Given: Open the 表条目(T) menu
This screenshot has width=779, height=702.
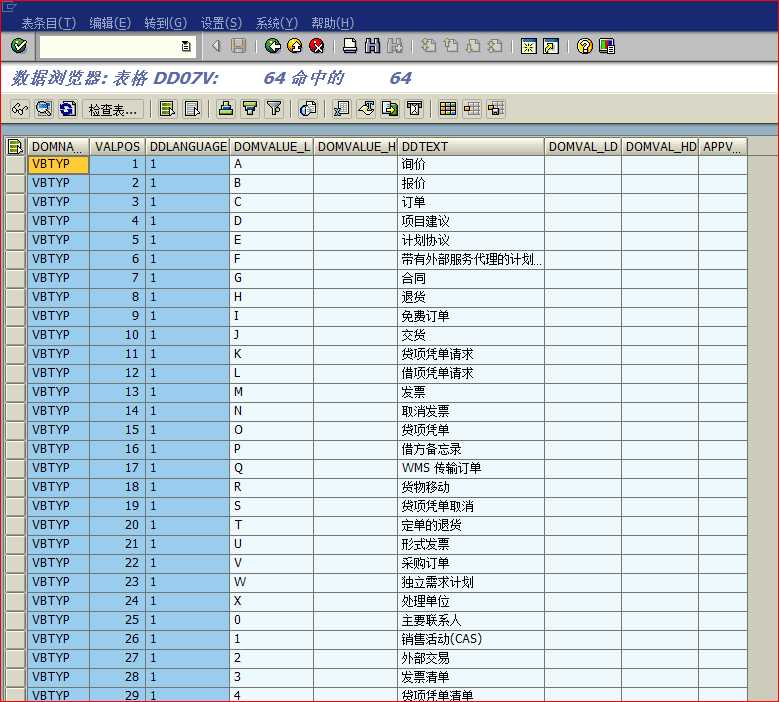Looking at the screenshot, I should pos(49,23).
